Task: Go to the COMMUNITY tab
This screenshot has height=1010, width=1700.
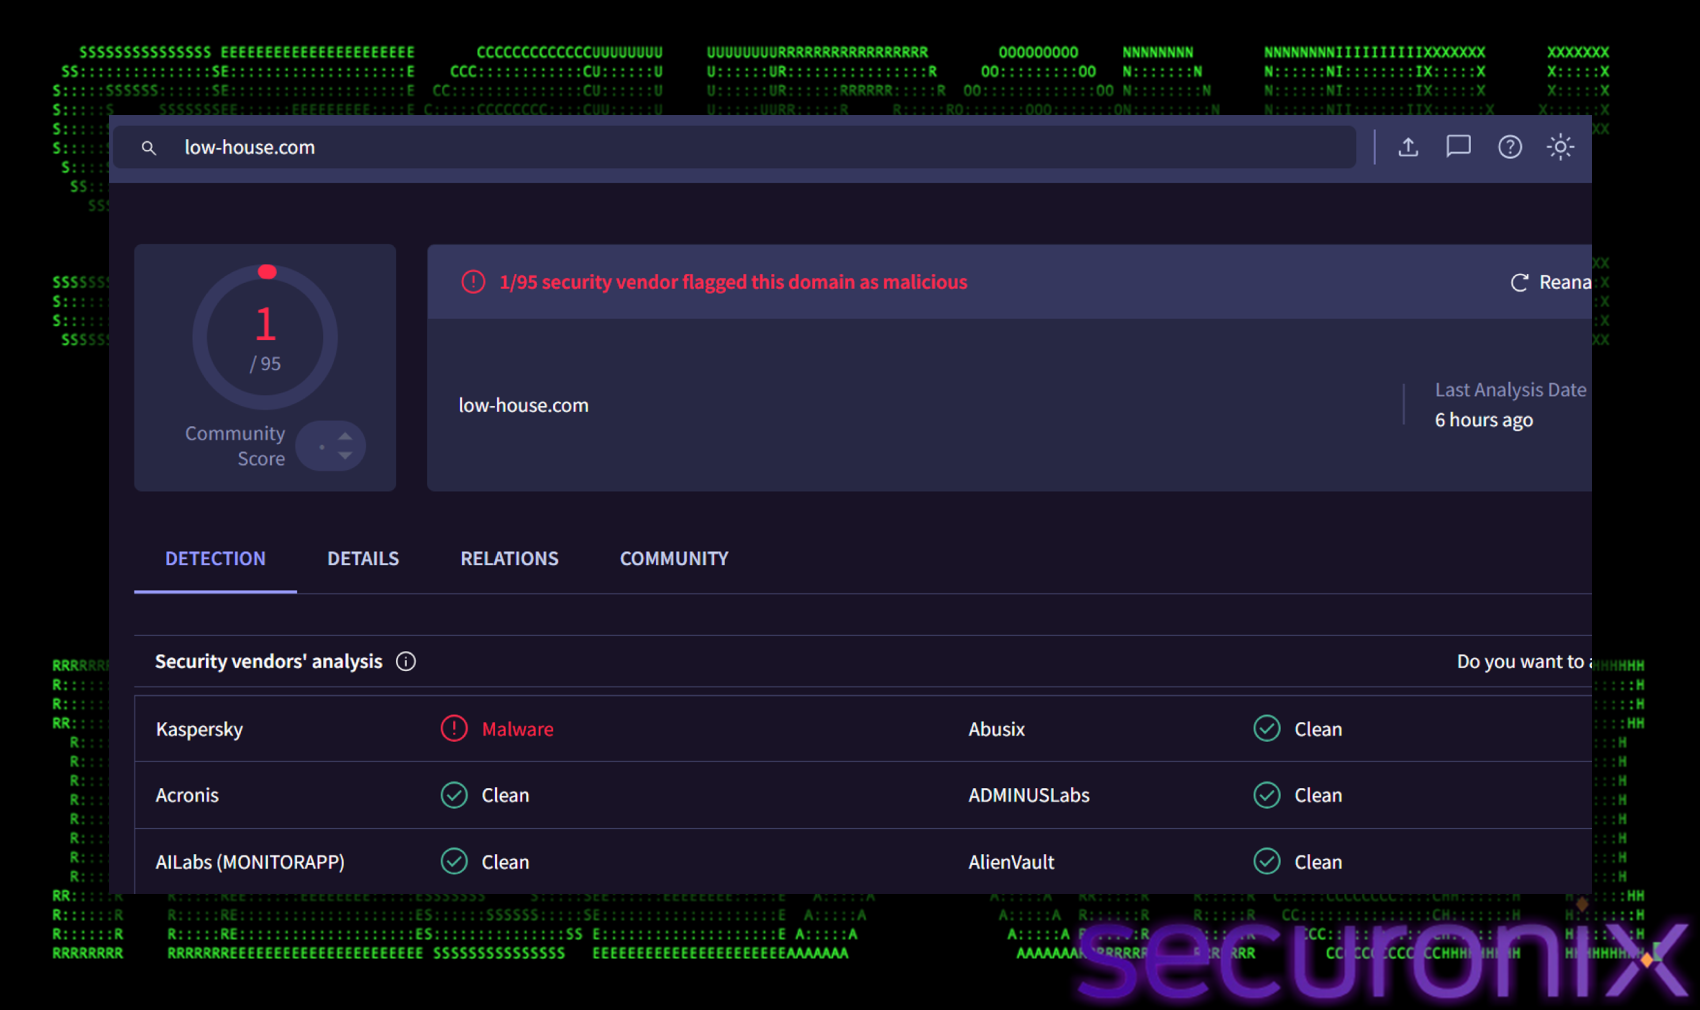Action: [674, 559]
